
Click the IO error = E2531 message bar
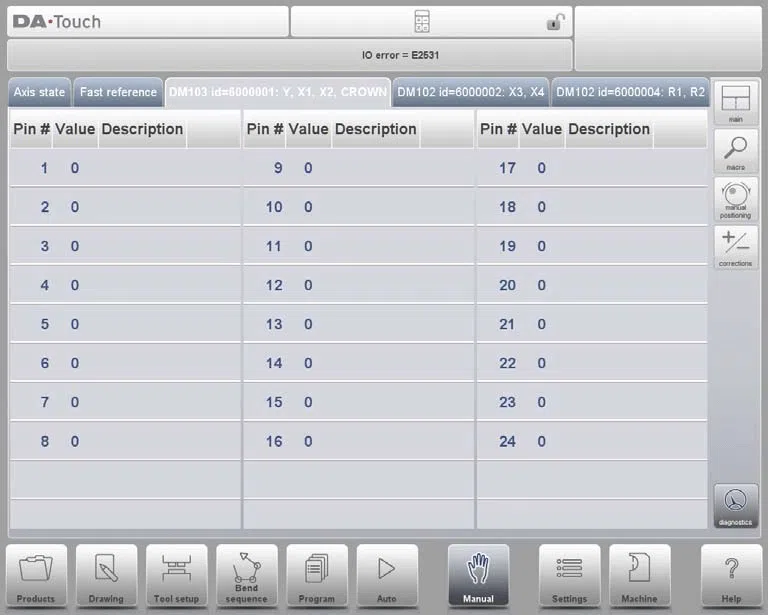coord(290,55)
